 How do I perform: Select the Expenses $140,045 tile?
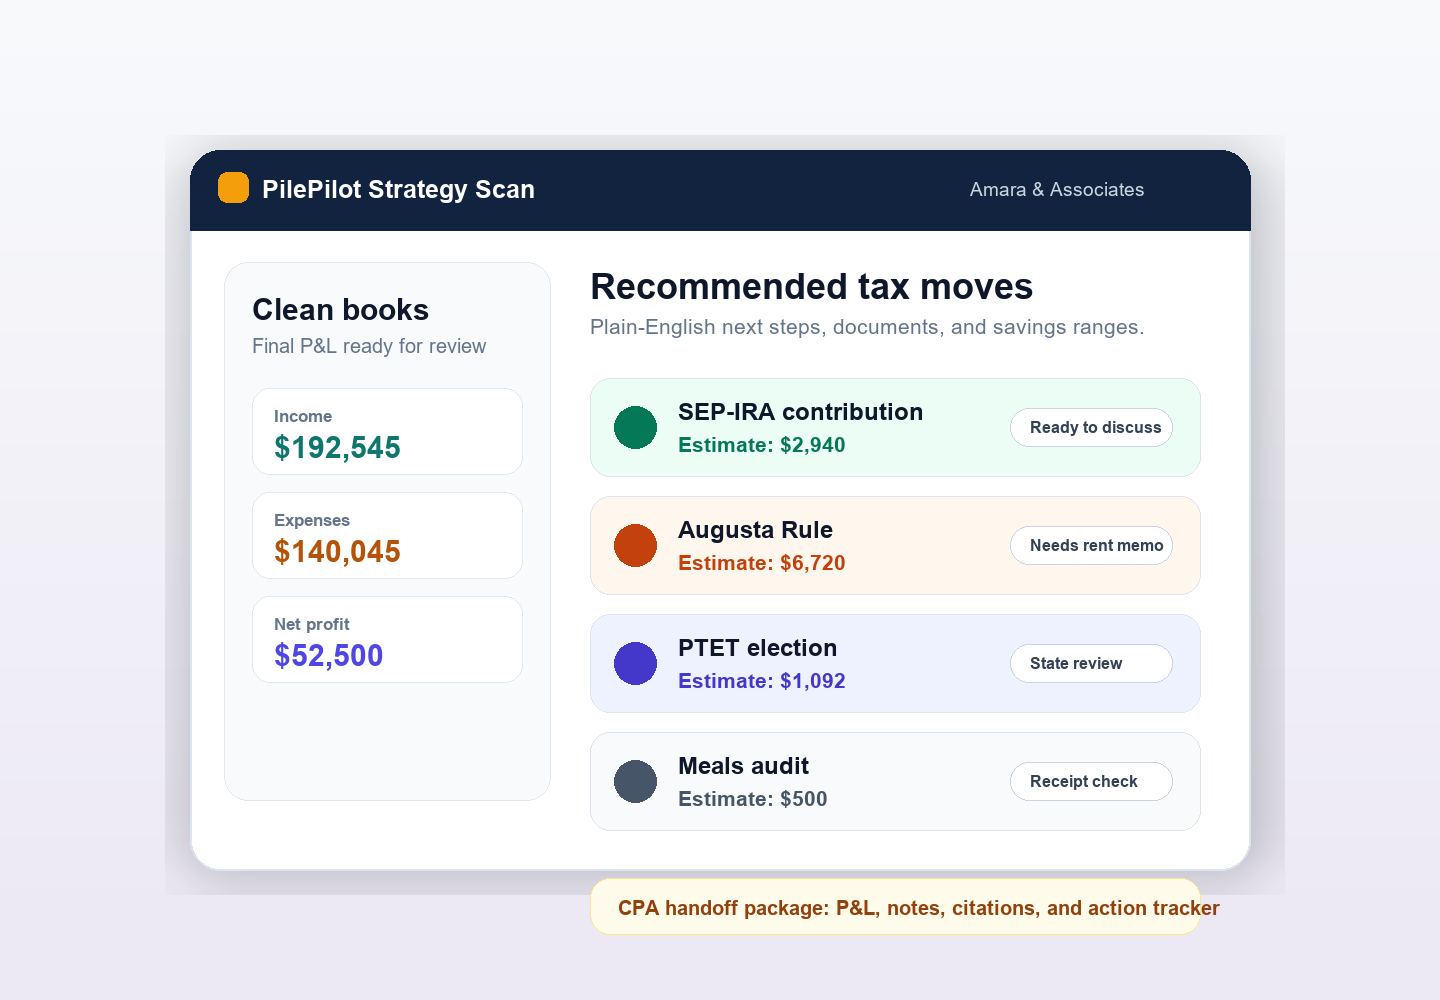click(387, 535)
